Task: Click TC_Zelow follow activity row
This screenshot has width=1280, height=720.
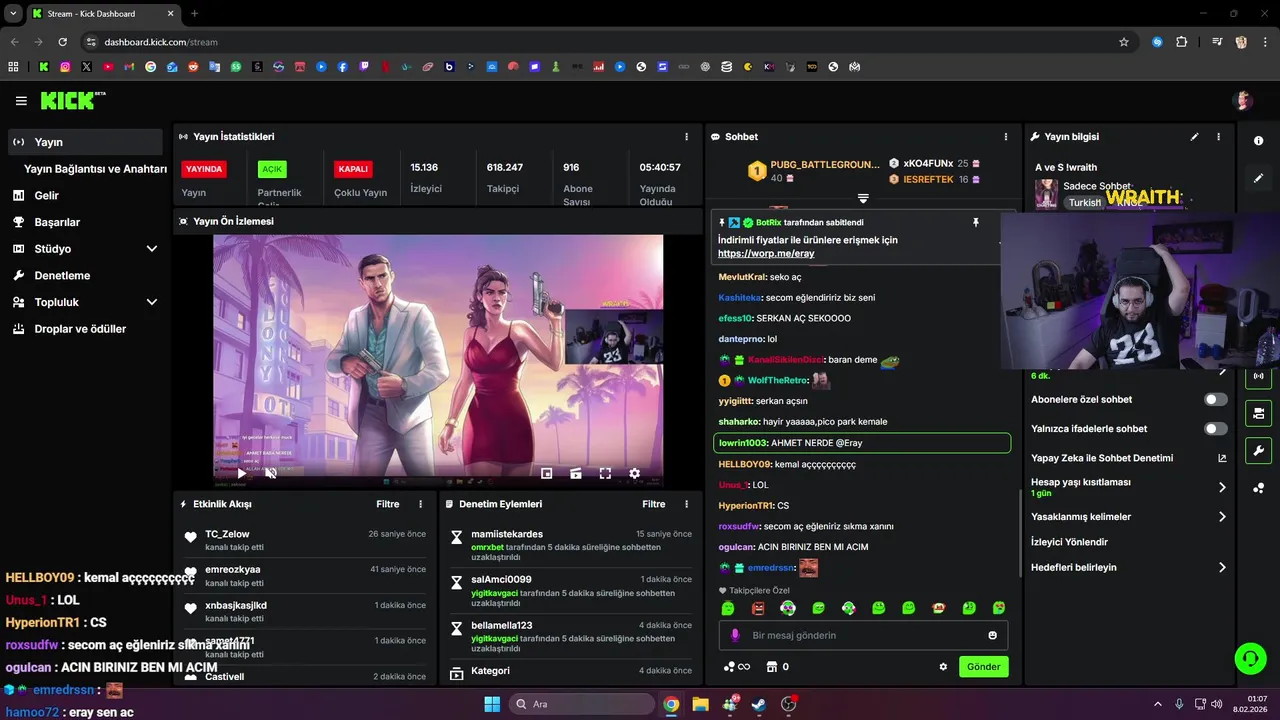Action: pos(304,540)
